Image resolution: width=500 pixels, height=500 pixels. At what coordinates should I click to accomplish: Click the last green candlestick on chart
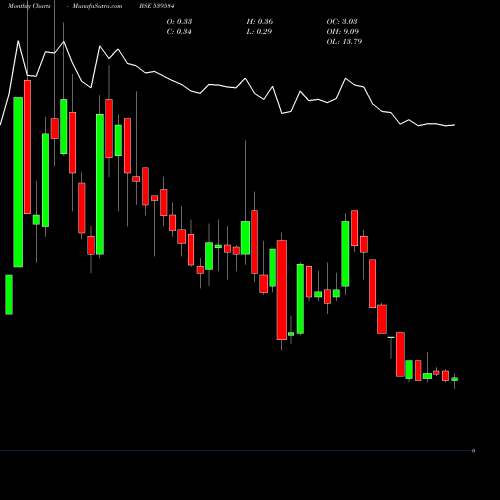(x=455, y=379)
